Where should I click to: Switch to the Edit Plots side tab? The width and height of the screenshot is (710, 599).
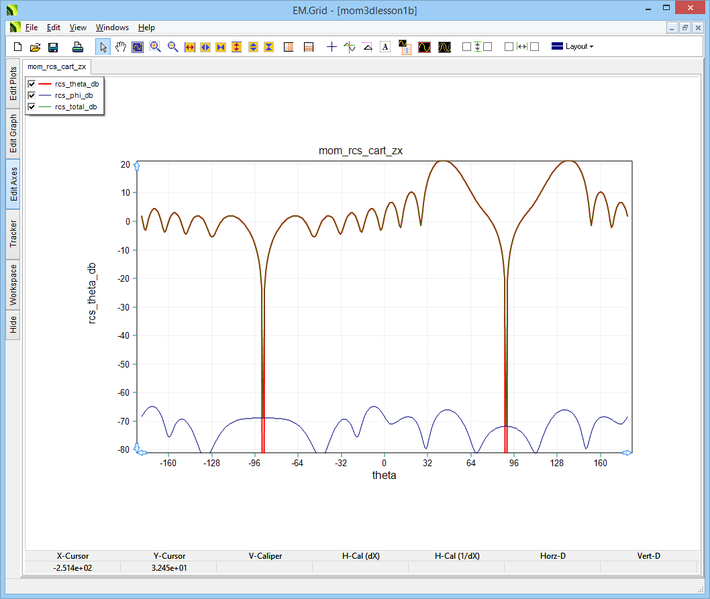[x=13, y=84]
